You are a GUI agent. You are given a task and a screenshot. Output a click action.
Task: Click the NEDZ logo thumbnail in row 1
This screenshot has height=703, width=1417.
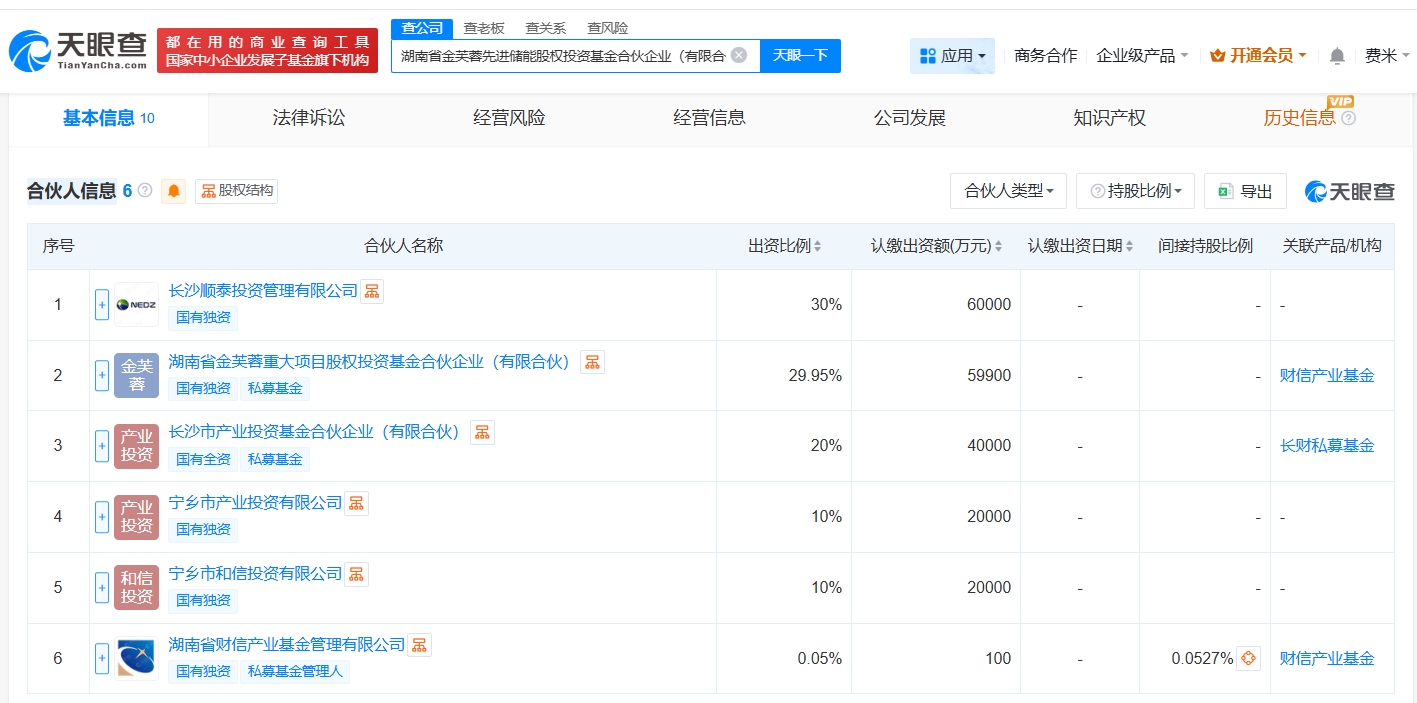pyautogui.click(x=137, y=305)
